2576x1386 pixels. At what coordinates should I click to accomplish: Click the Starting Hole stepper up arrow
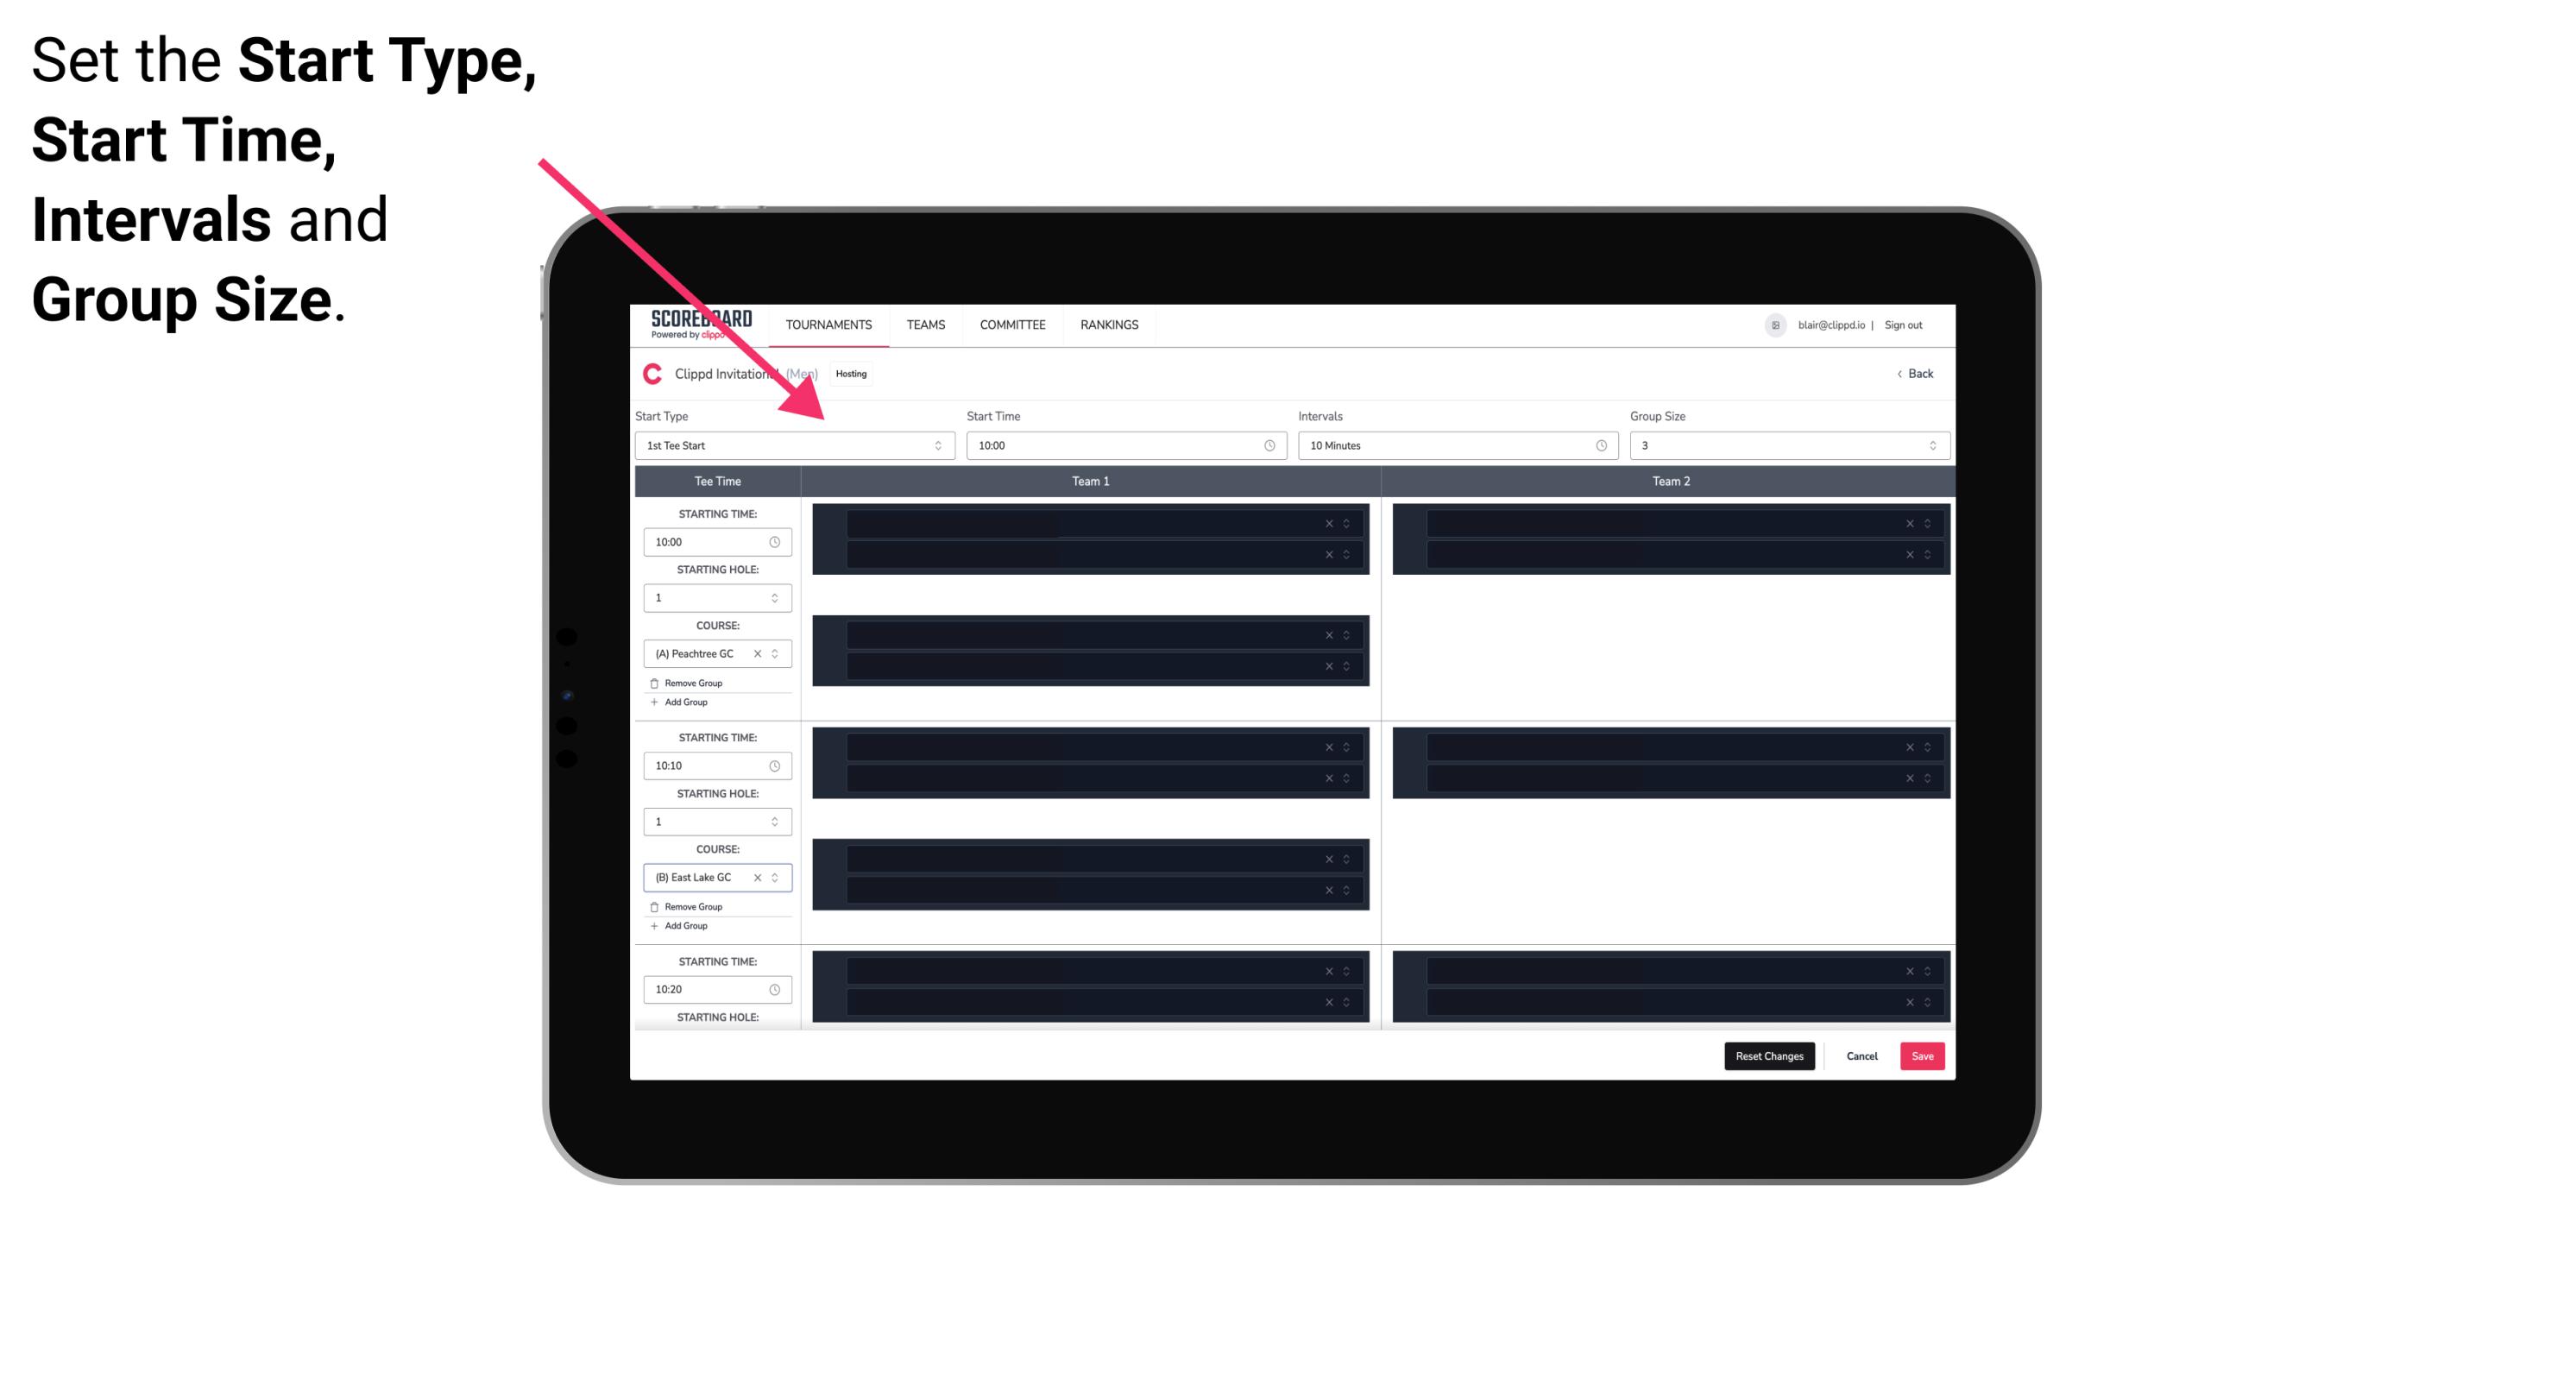tap(776, 592)
